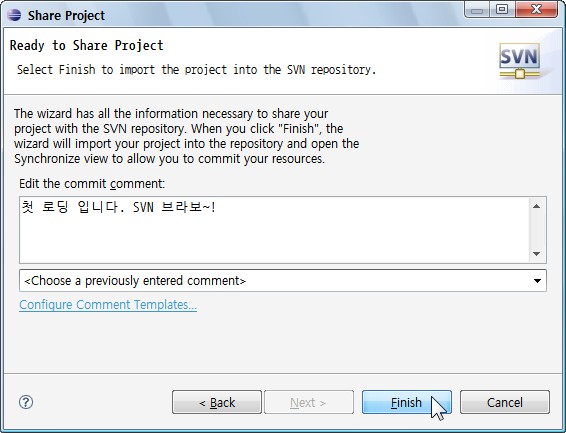Screen dimensions: 566x433
Task: Click the 'Ready to Share Project' heading
Action: (87, 45)
